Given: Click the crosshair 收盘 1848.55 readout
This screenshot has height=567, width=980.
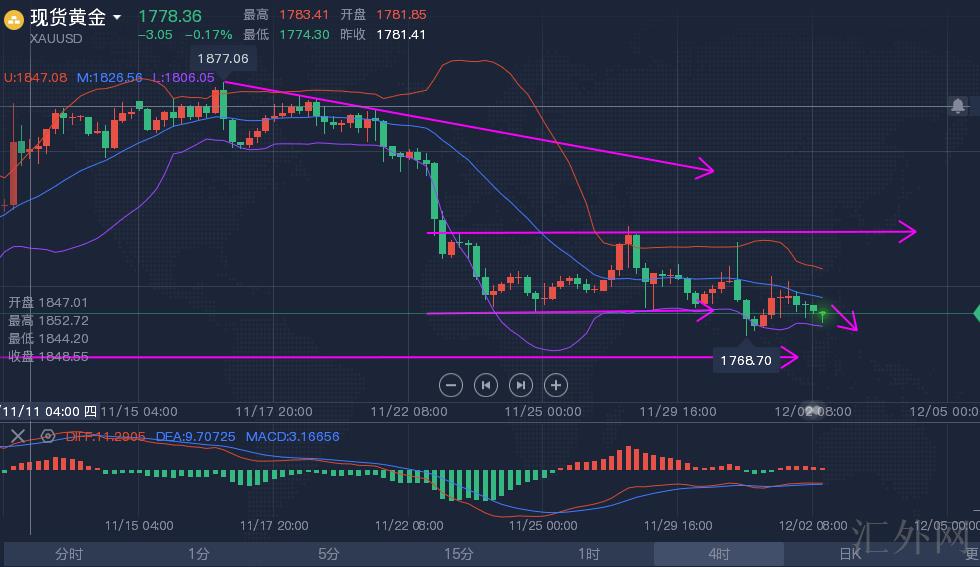Looking at the screenshot, I should pyautogui.click(x=48, y=357).
